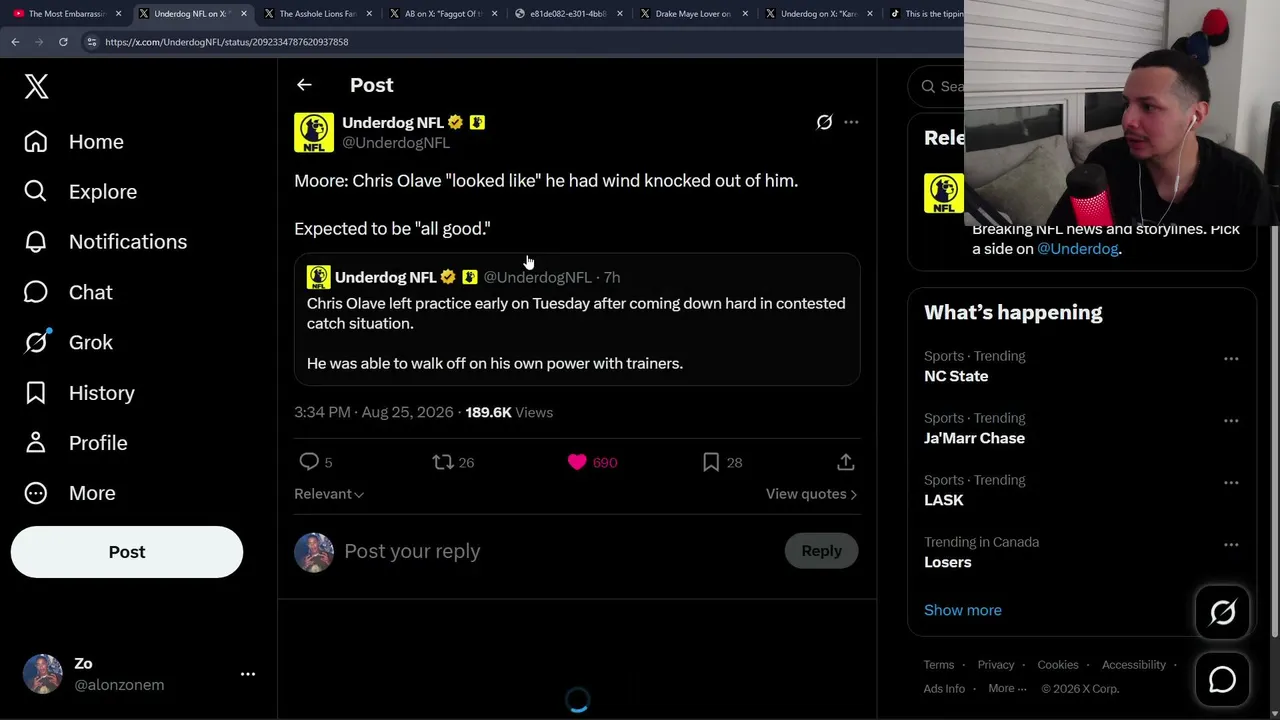Open the post's three-dot more menu
Image resolution: width=1280 pixels, height=720 pixels.
tap(851, 122)
